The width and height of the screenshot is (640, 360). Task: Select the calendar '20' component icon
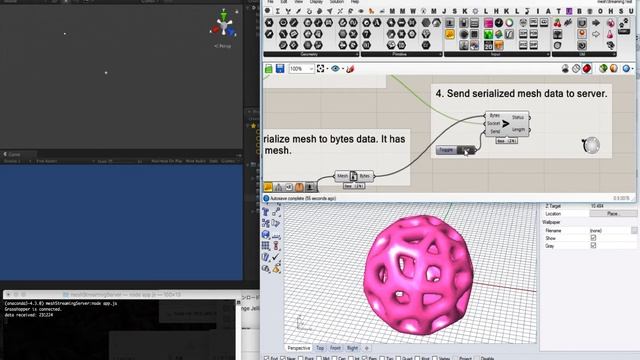pyautogui.click(x=488, y=45)
